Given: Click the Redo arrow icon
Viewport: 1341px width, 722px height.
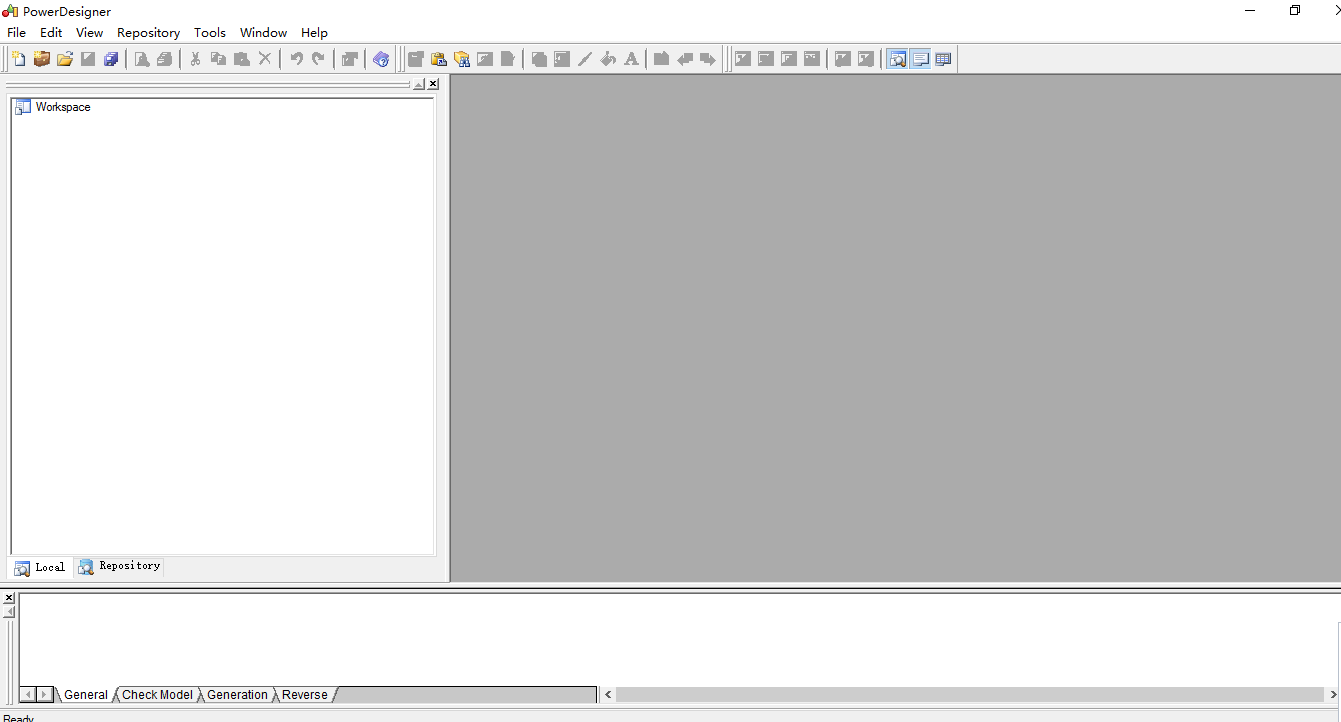Looking at the screenshot, I should click(x=319, y=59).
